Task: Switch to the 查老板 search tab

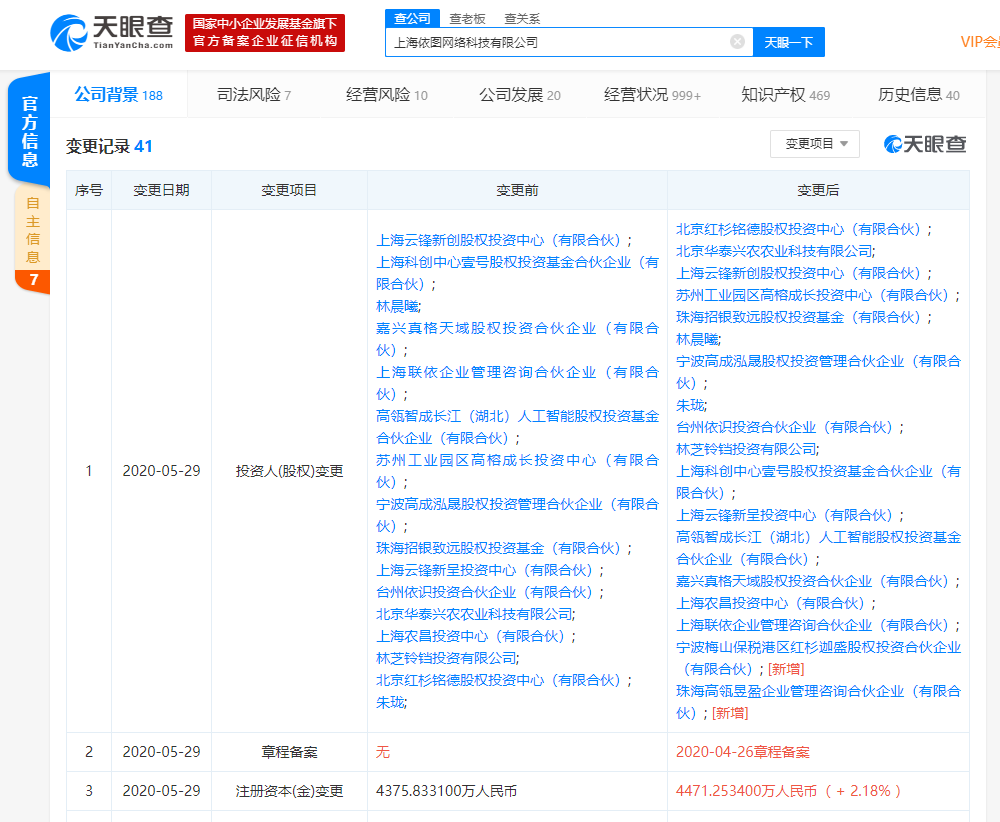Action: 464,18
